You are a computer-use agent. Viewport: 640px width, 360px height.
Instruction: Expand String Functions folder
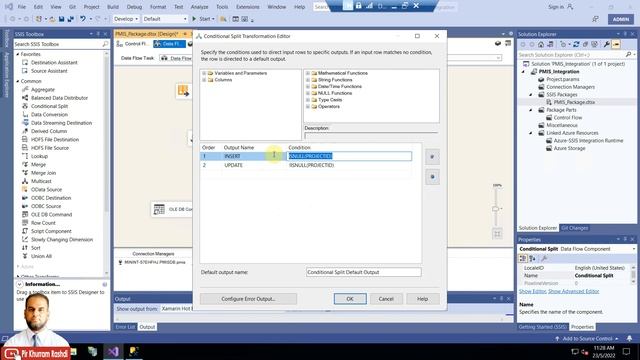[308, 80]
